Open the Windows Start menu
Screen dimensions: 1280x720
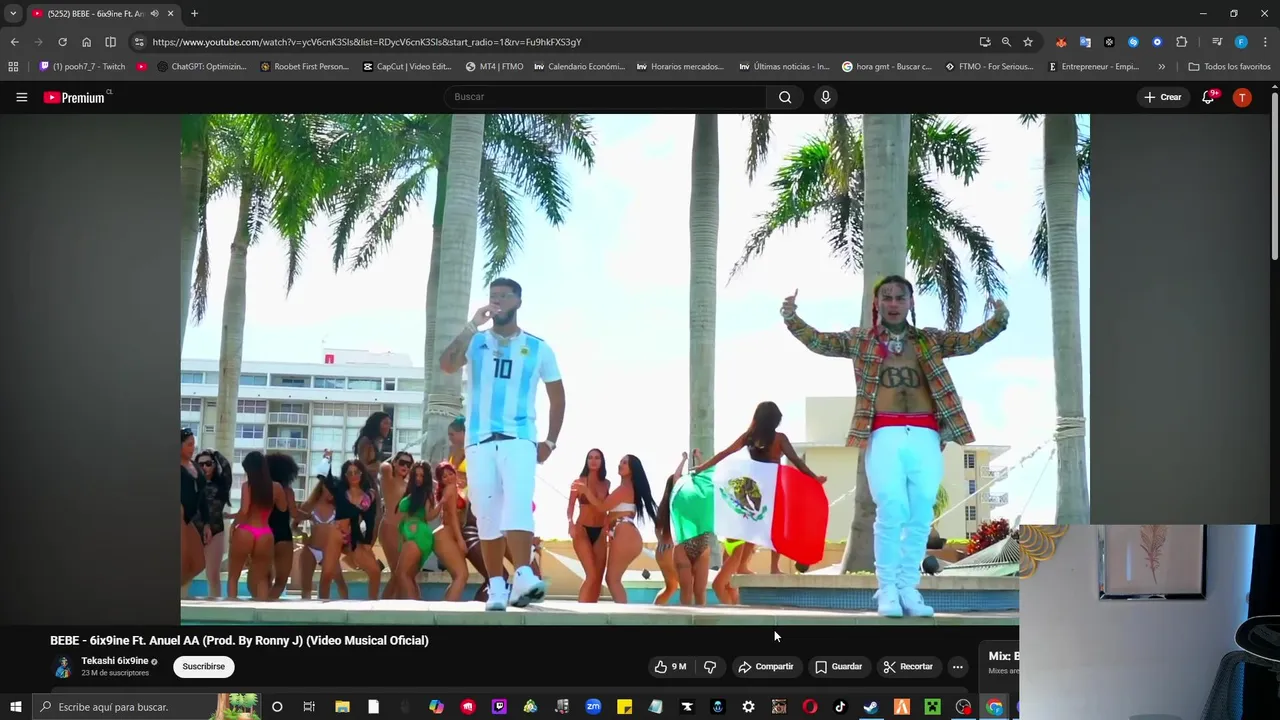click(x=15, y=707)
